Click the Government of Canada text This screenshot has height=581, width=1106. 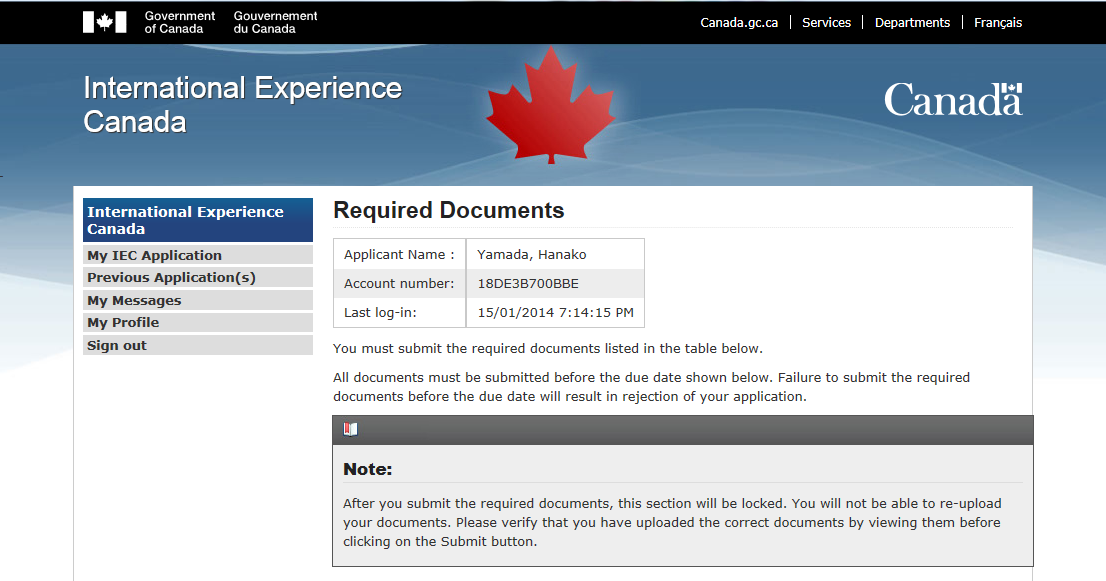point(180,23)
